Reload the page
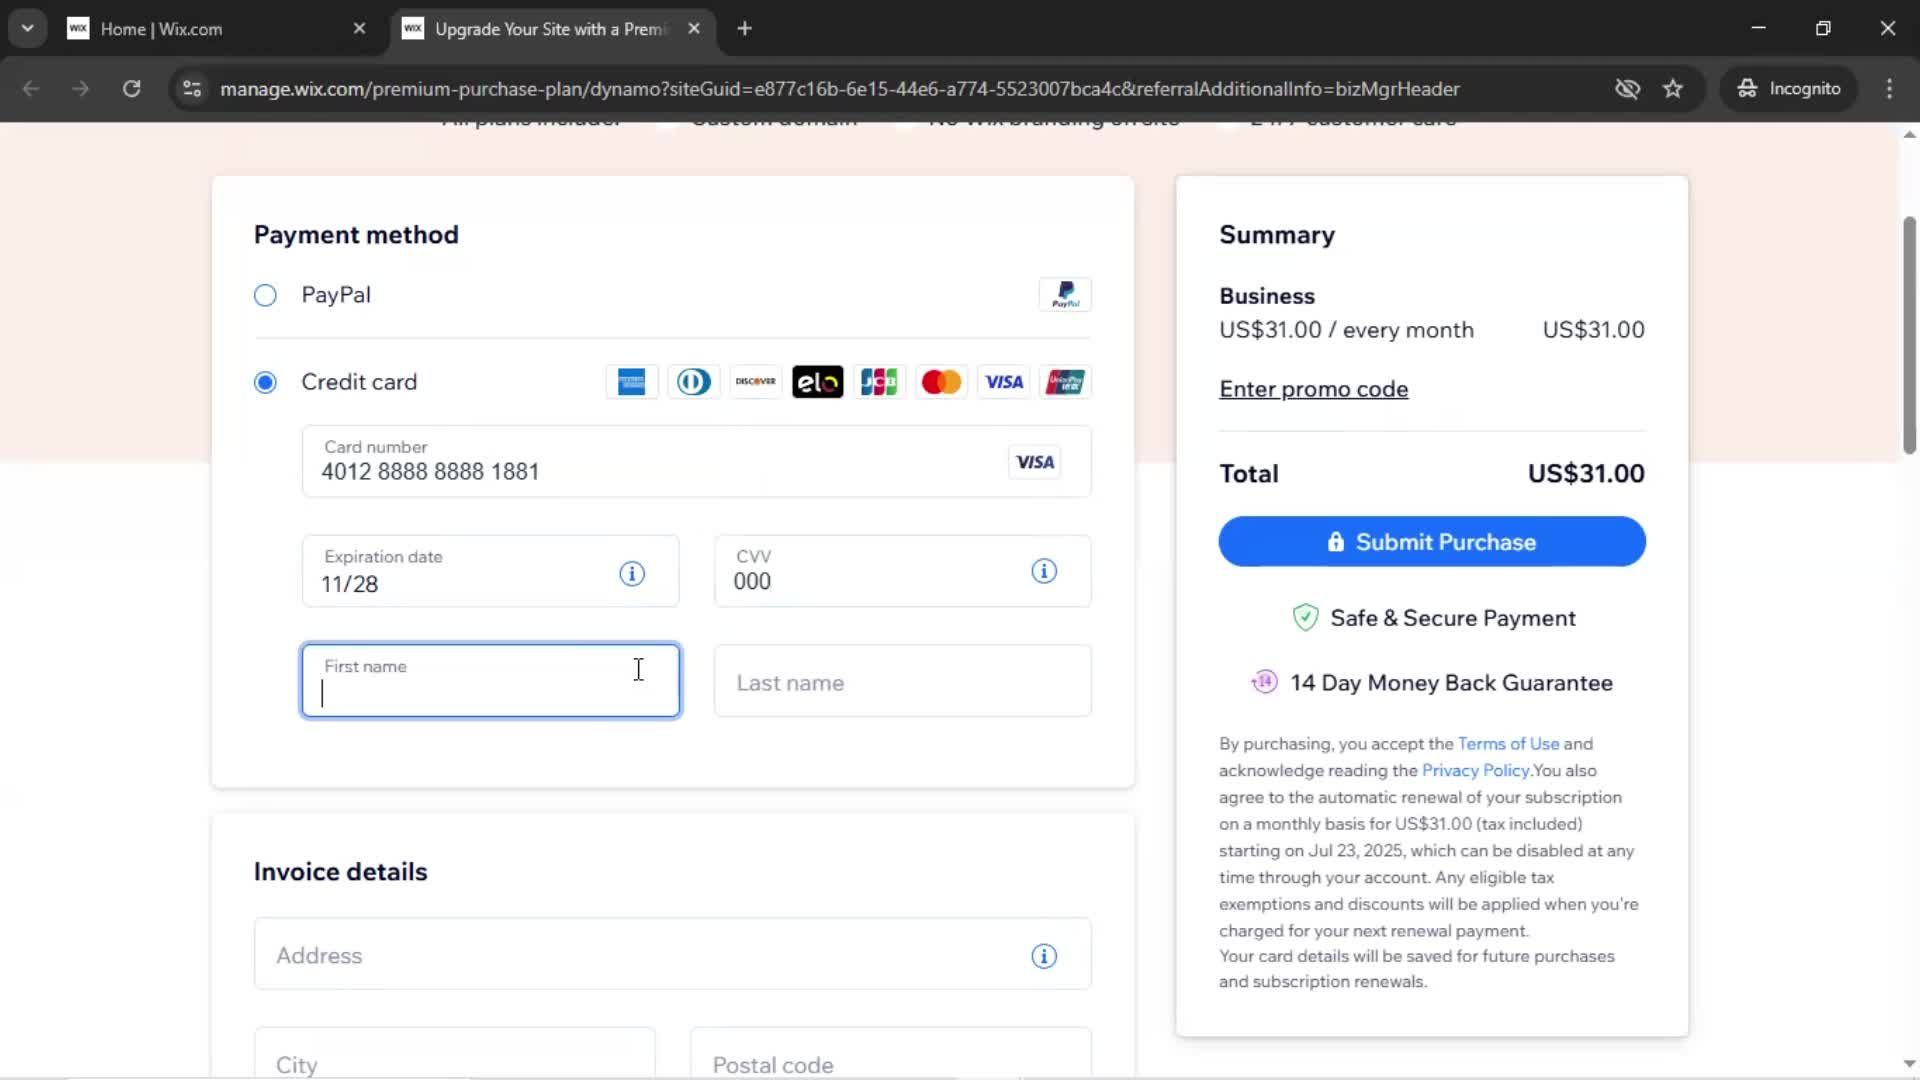Screen dimensions: 1920x1080 131,89
